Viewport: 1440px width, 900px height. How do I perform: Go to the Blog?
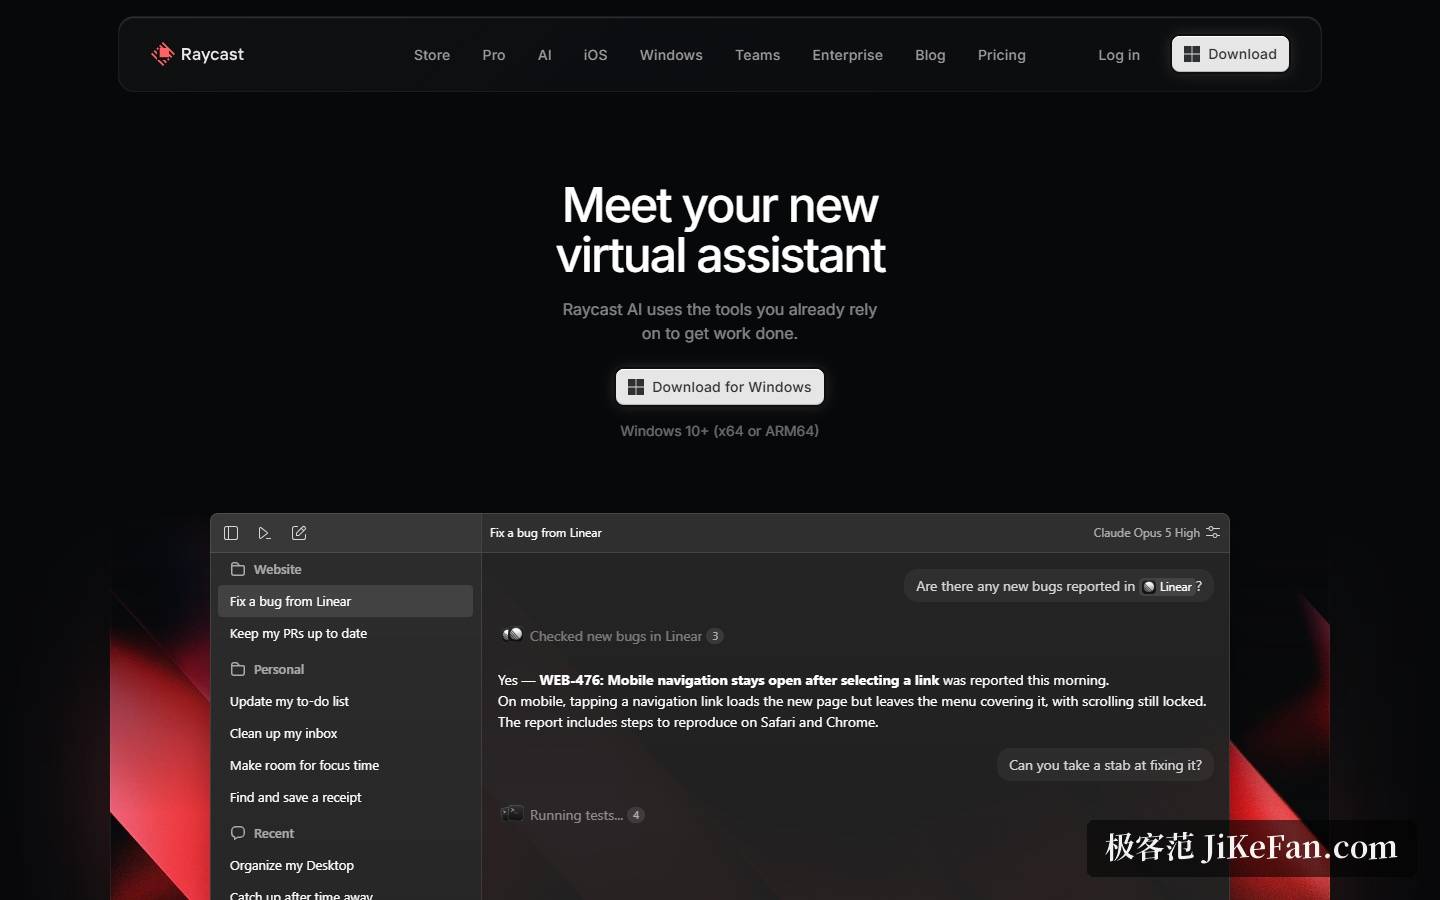click(930, 55)
